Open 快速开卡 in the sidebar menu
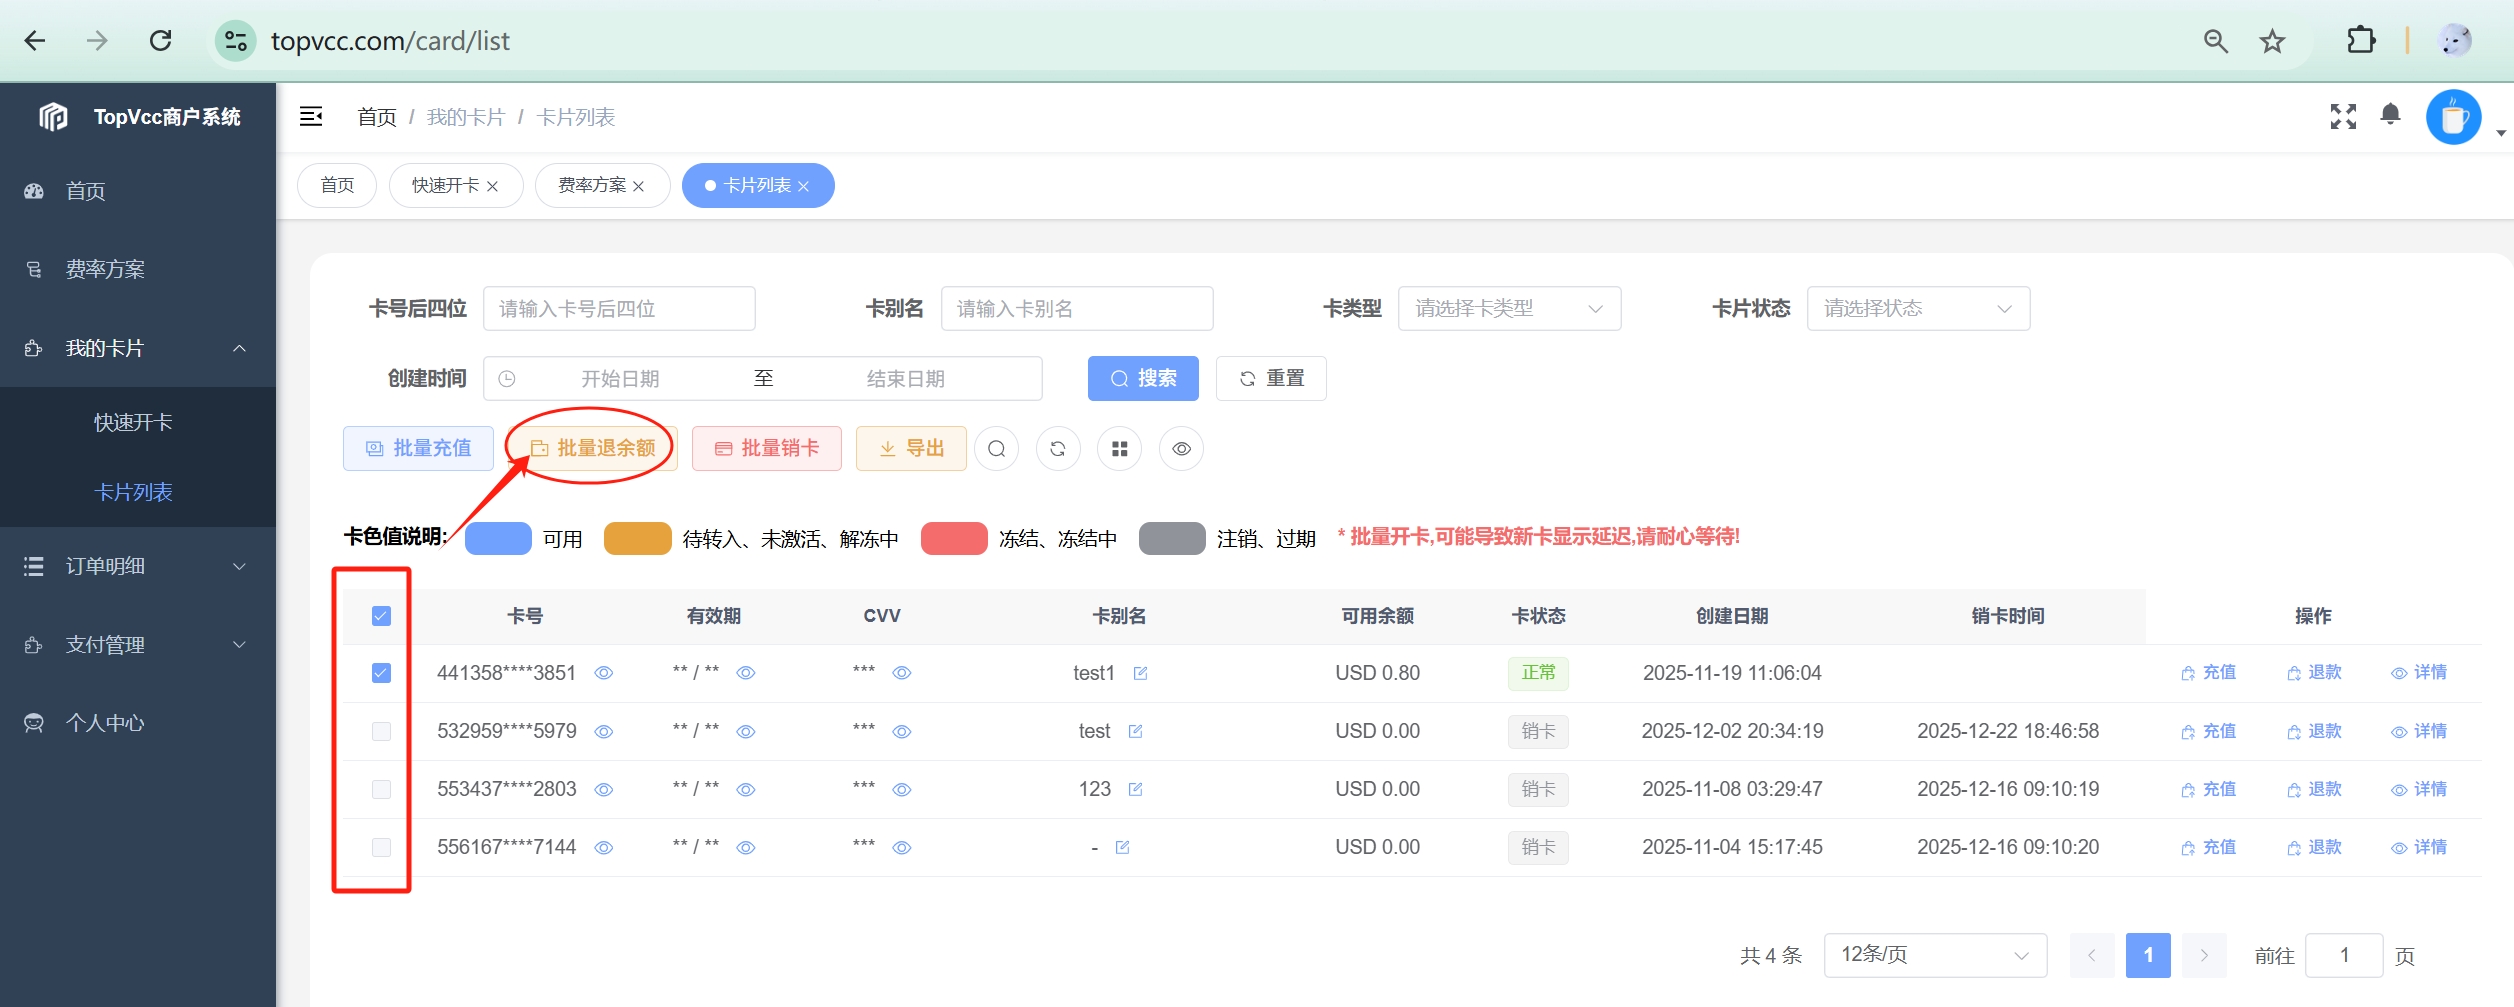 (133, 423)
